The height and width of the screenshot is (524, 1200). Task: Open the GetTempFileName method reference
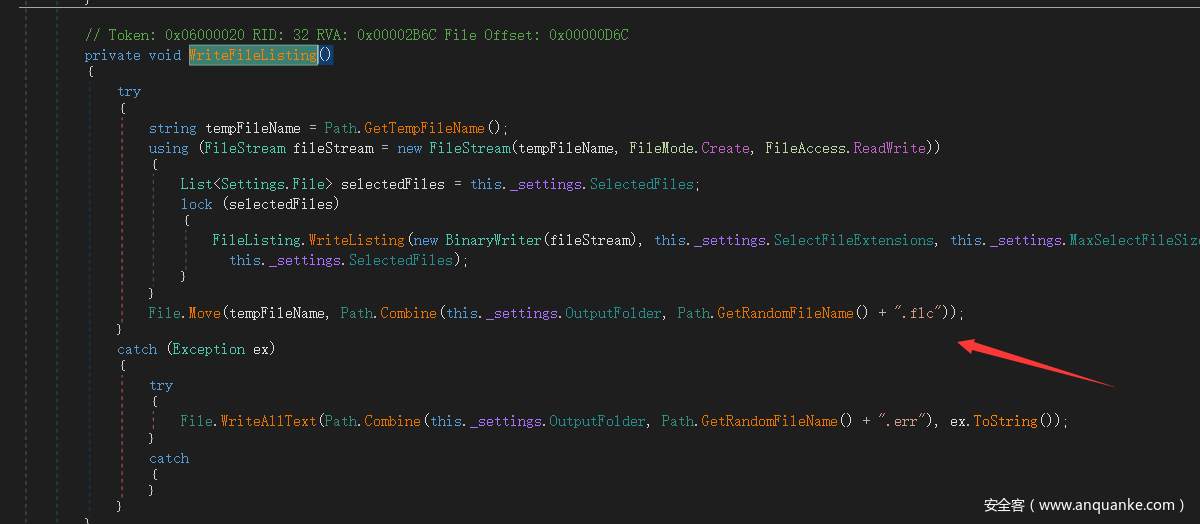point(435,128)
